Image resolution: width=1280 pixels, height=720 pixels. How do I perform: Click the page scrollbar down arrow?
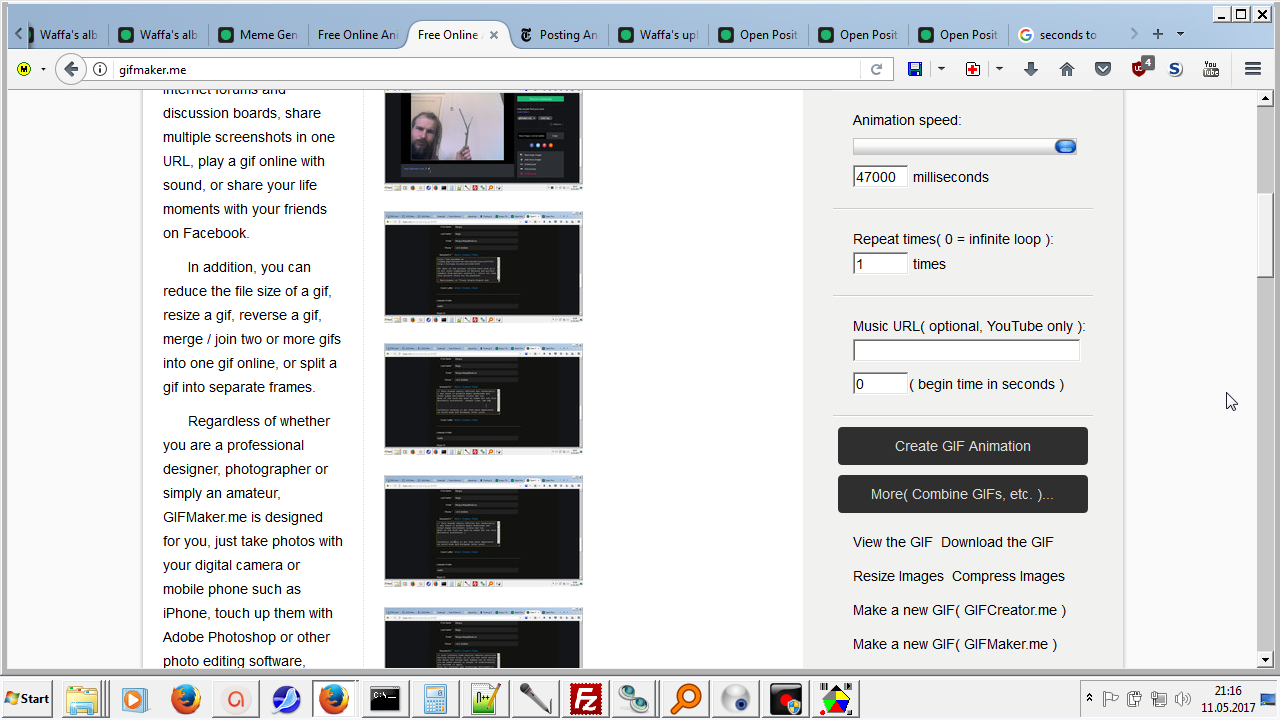click(x=1265, y=659)
